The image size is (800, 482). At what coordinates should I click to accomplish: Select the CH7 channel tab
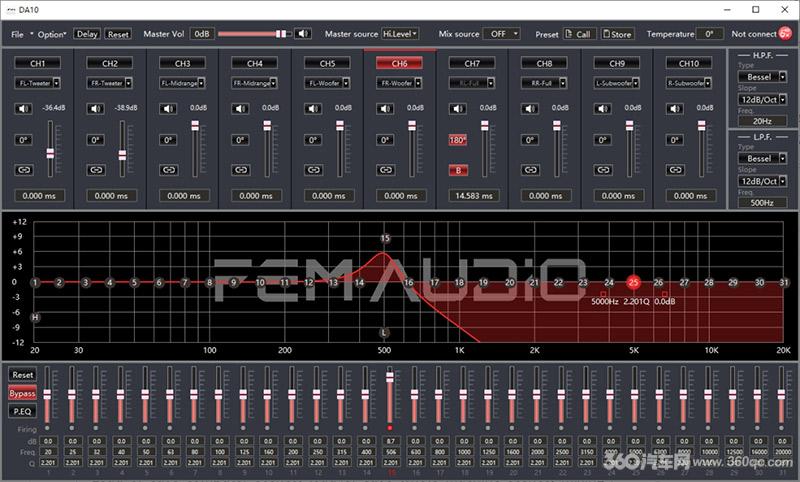[472, 63]
